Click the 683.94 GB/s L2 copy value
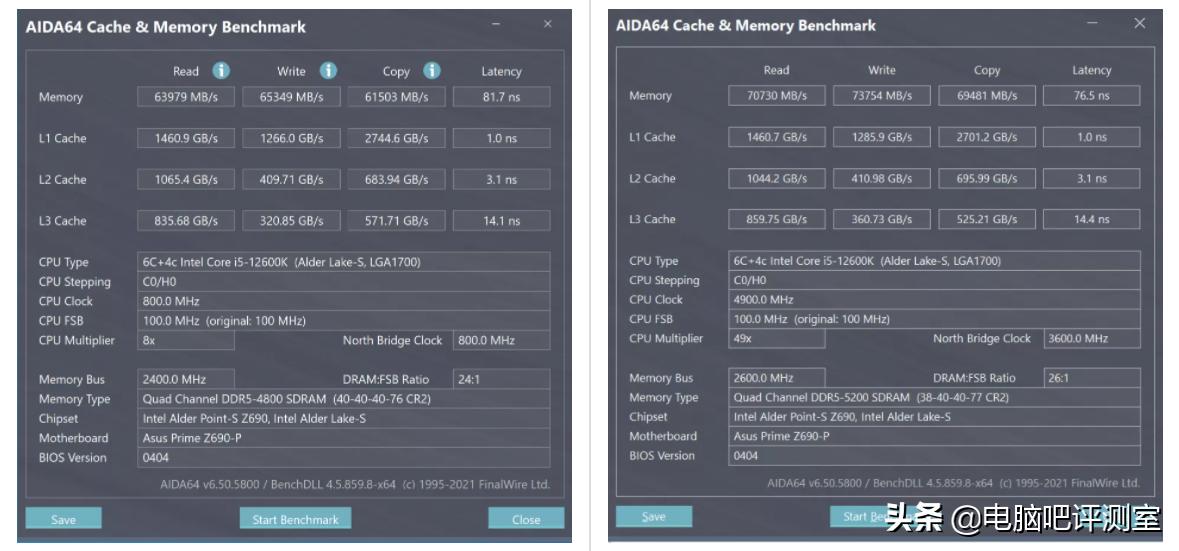 (x=396, y=180)
